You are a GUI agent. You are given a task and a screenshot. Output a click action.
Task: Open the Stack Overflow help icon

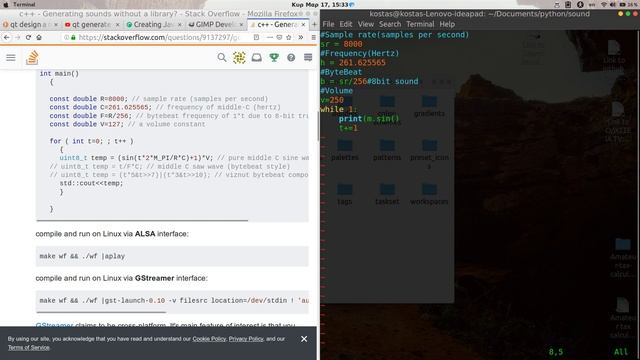291,58
